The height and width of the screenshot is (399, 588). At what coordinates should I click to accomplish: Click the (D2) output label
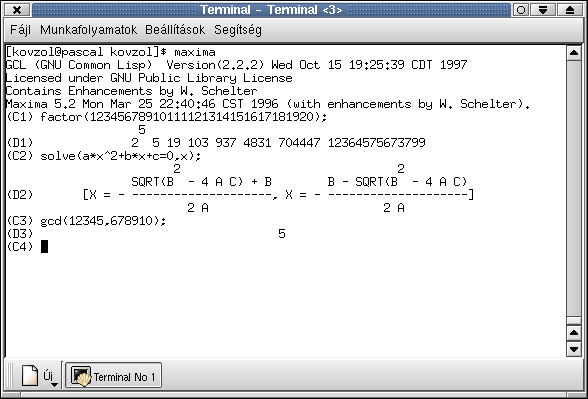[20, 195]
